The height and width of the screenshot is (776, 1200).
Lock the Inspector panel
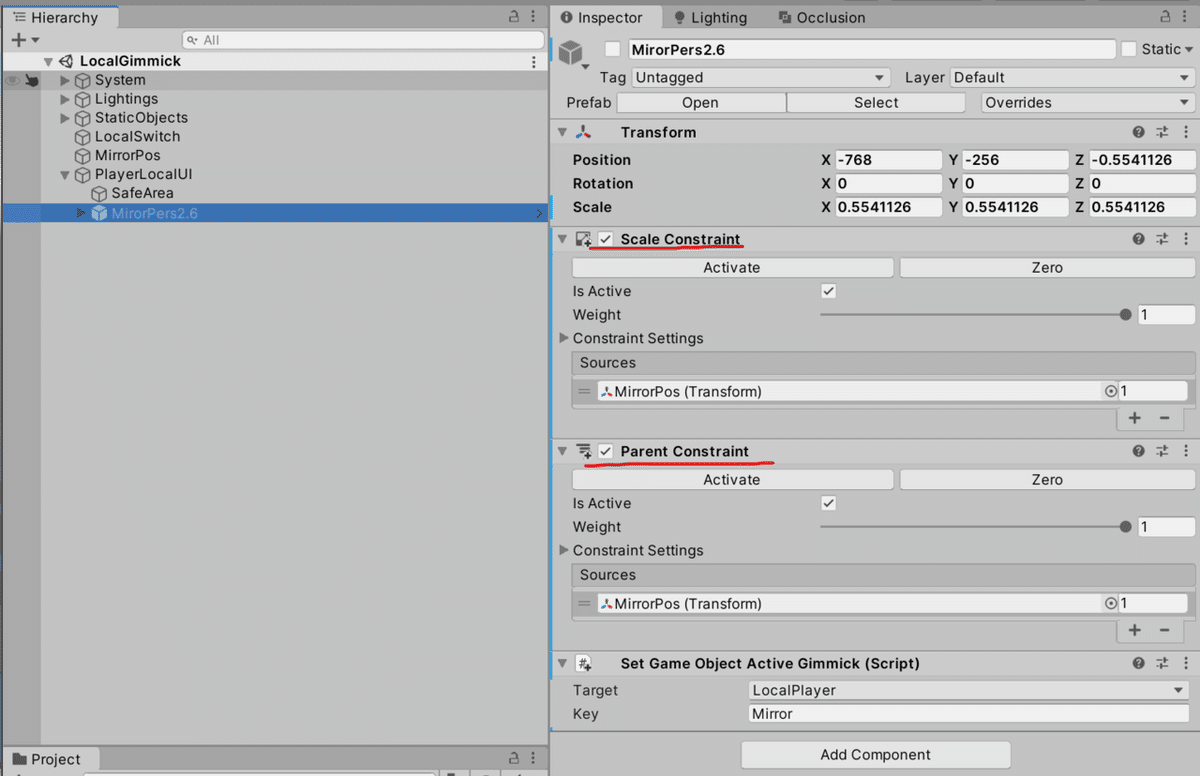point(1165,17)
